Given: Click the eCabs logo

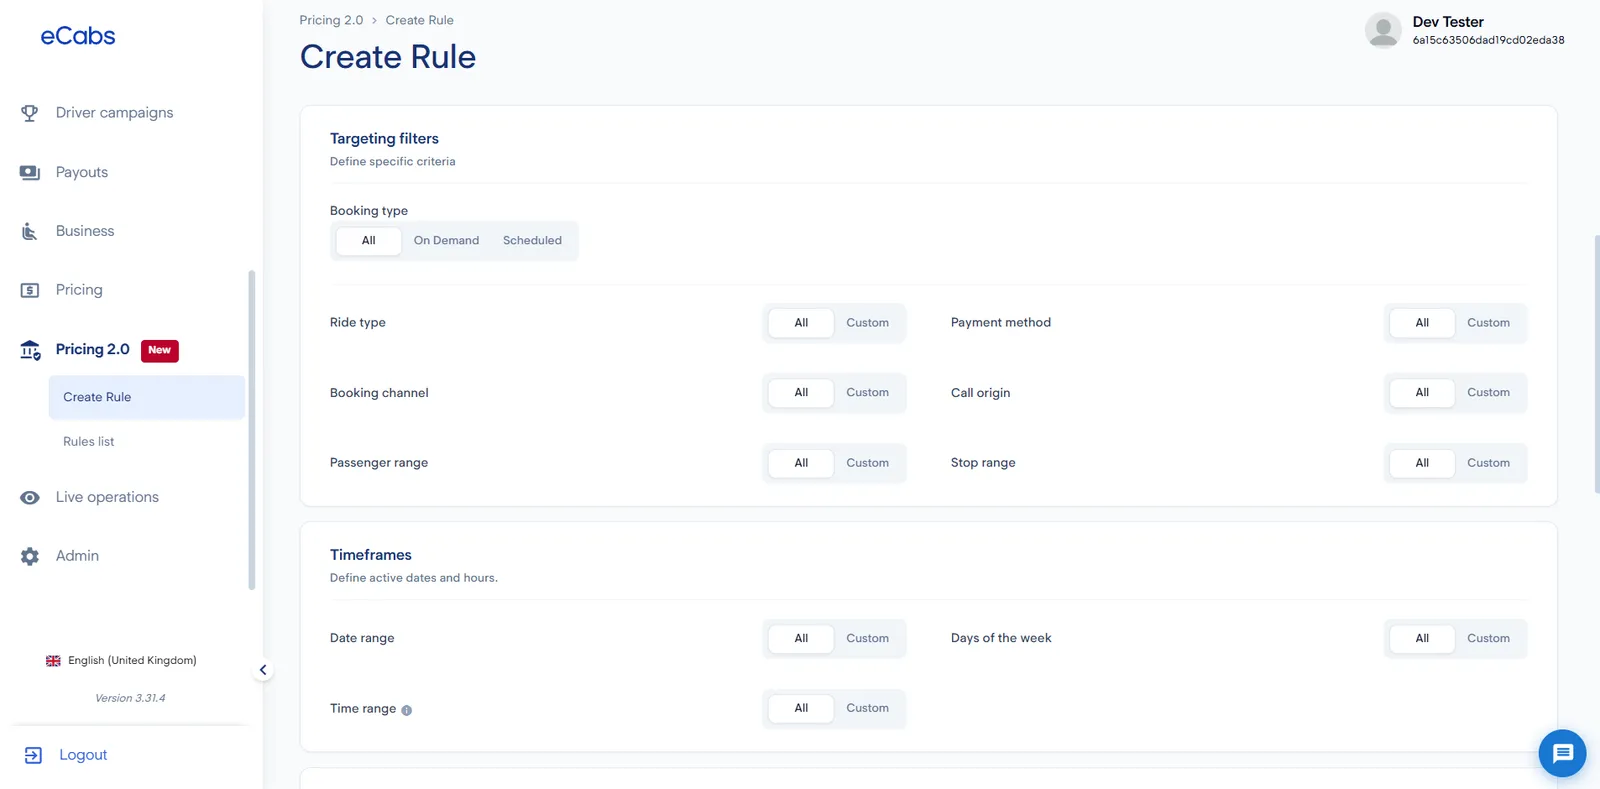Looking at the screenshot, I should tap(78, 36).
